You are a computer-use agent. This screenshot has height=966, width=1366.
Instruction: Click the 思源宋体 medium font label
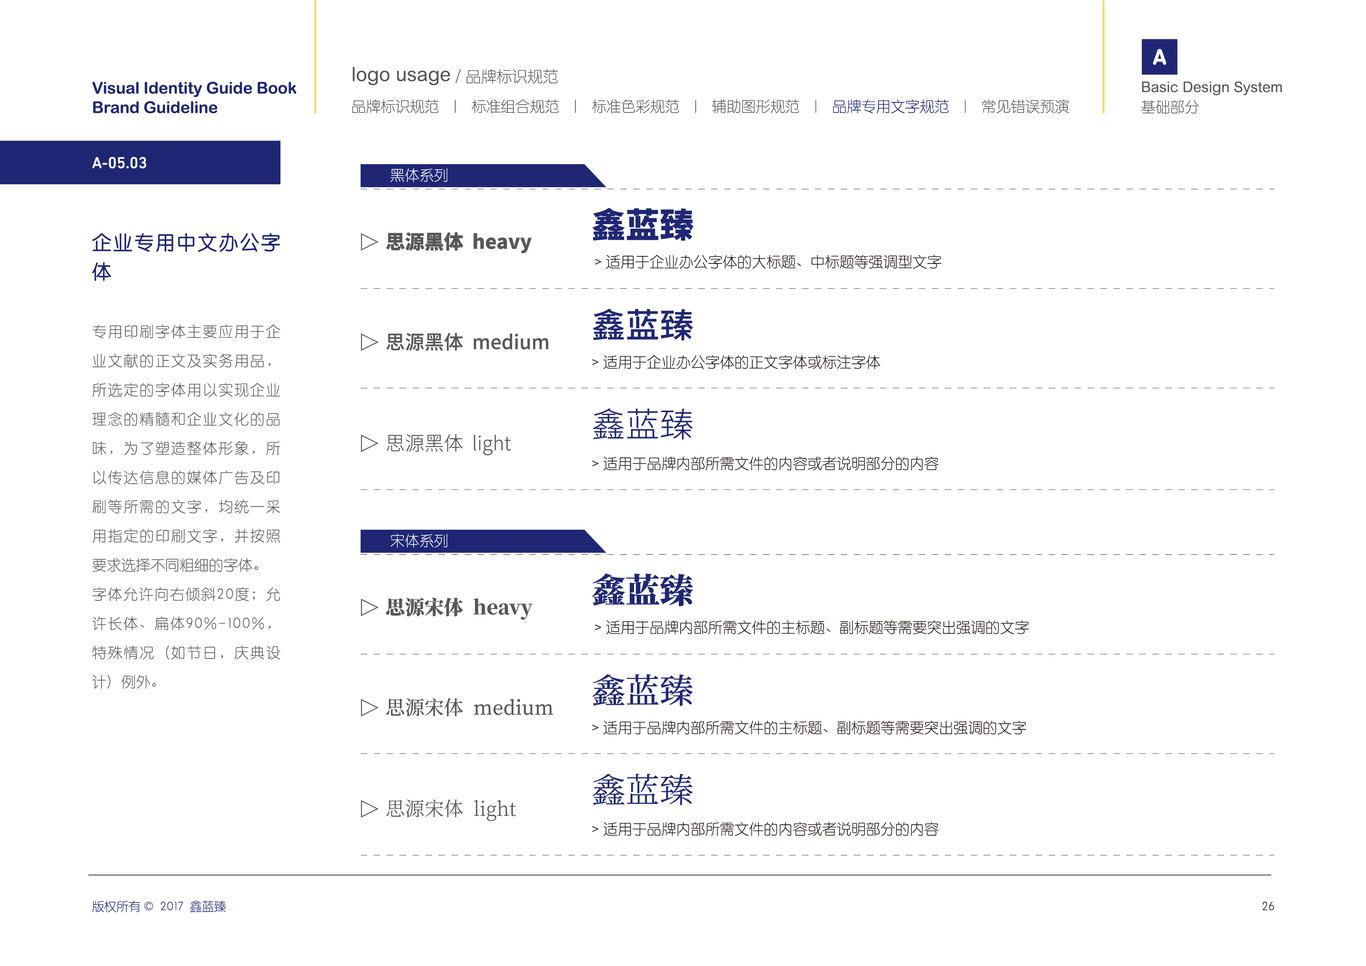(x=469, y=708)
